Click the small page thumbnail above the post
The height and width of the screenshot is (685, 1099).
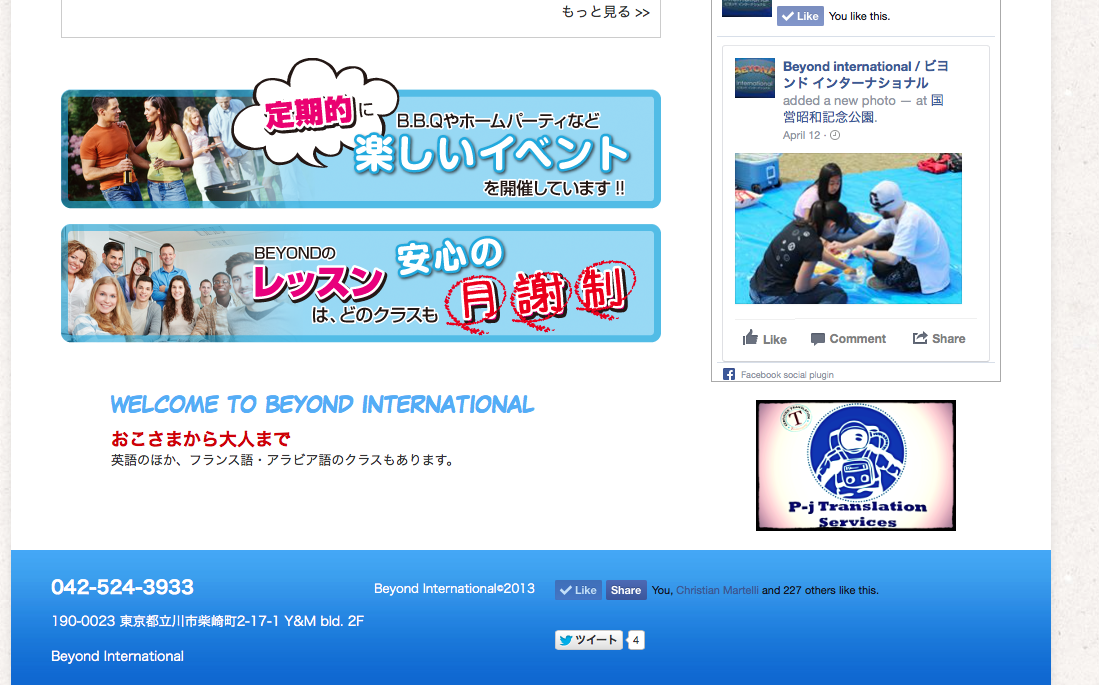point(746,8)
